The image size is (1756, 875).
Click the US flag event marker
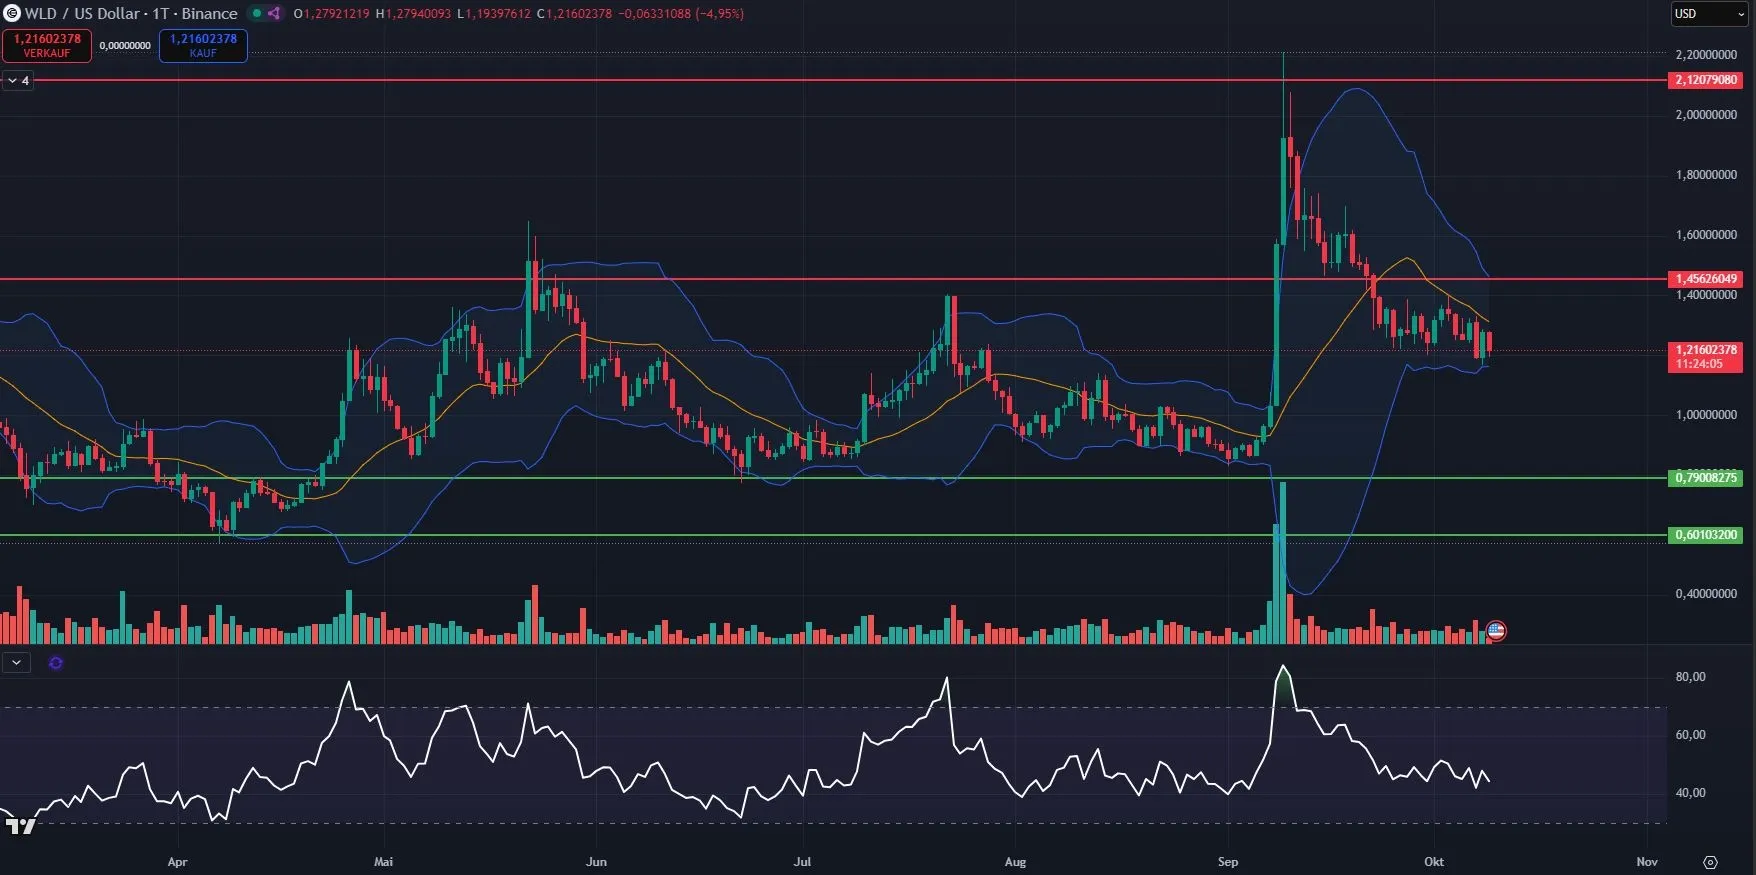pyautogui.click(x=1496, y=630)
